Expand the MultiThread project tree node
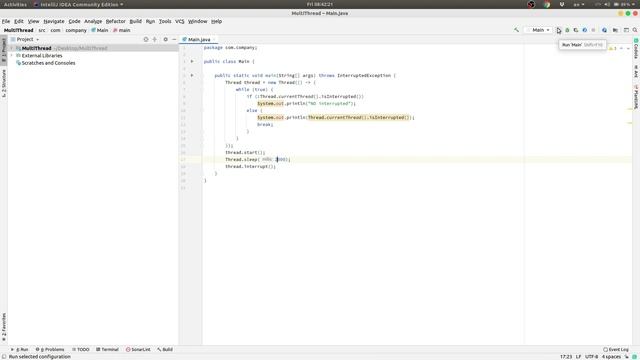Screen dimensions: 640x360 [12, 48]
